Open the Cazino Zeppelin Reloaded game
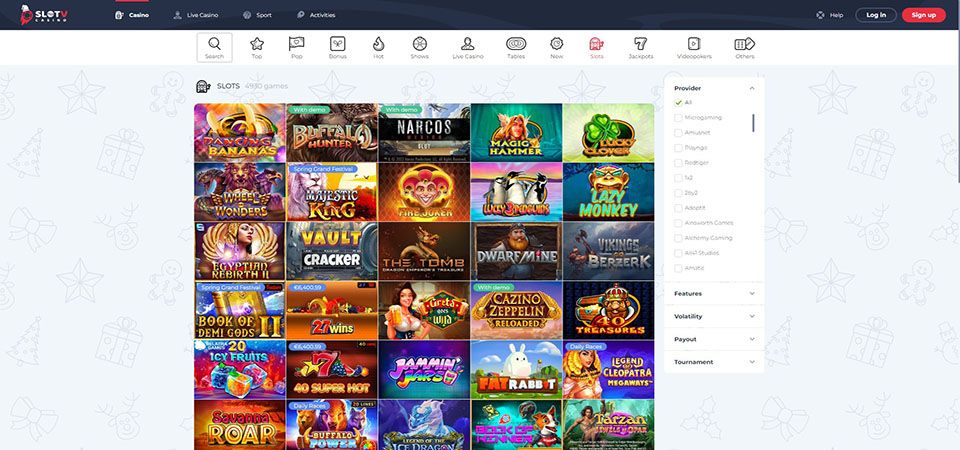Screen dimensions: 960x450 516,310
